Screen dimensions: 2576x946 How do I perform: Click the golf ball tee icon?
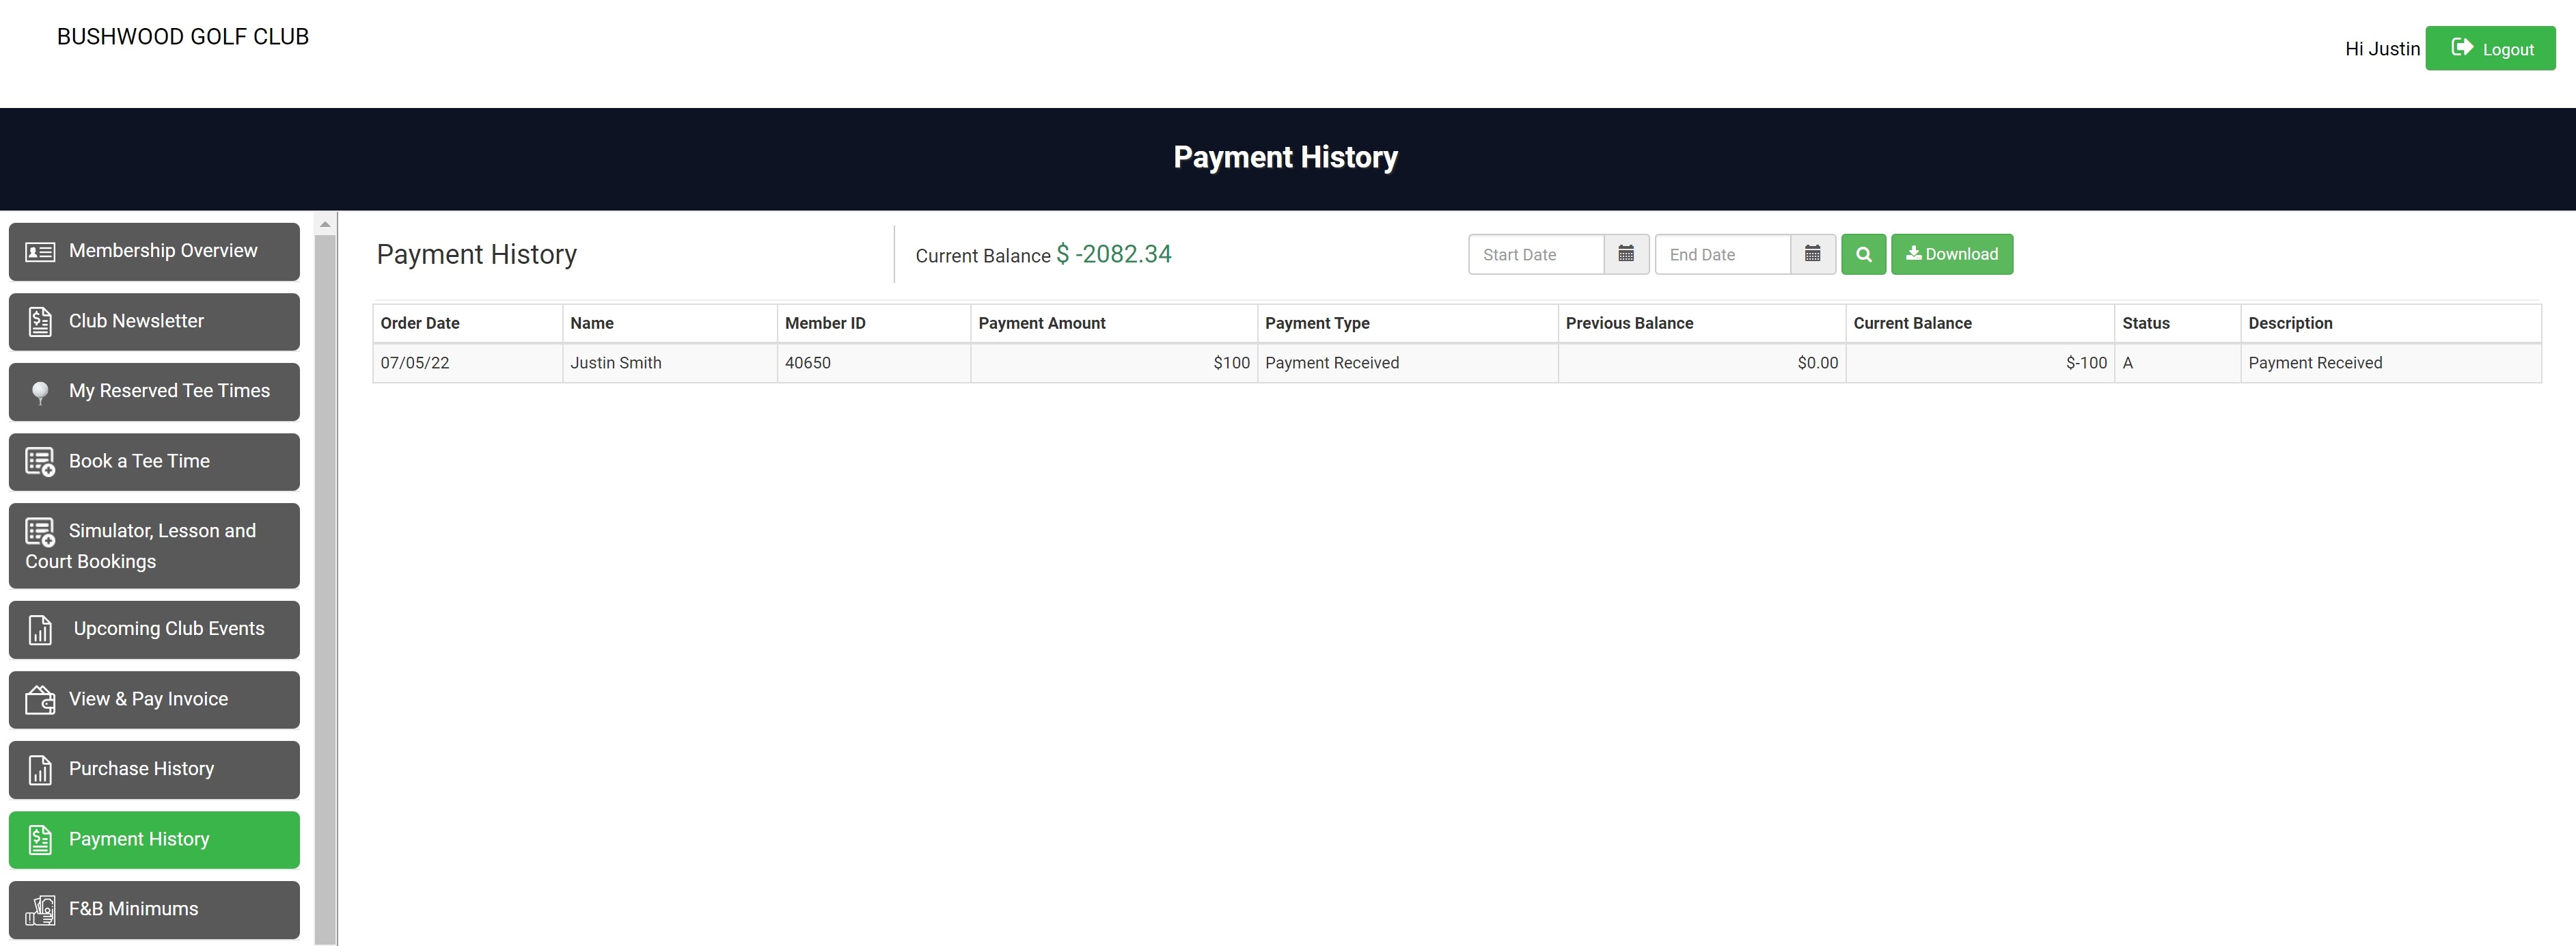(x=40, y=392)
